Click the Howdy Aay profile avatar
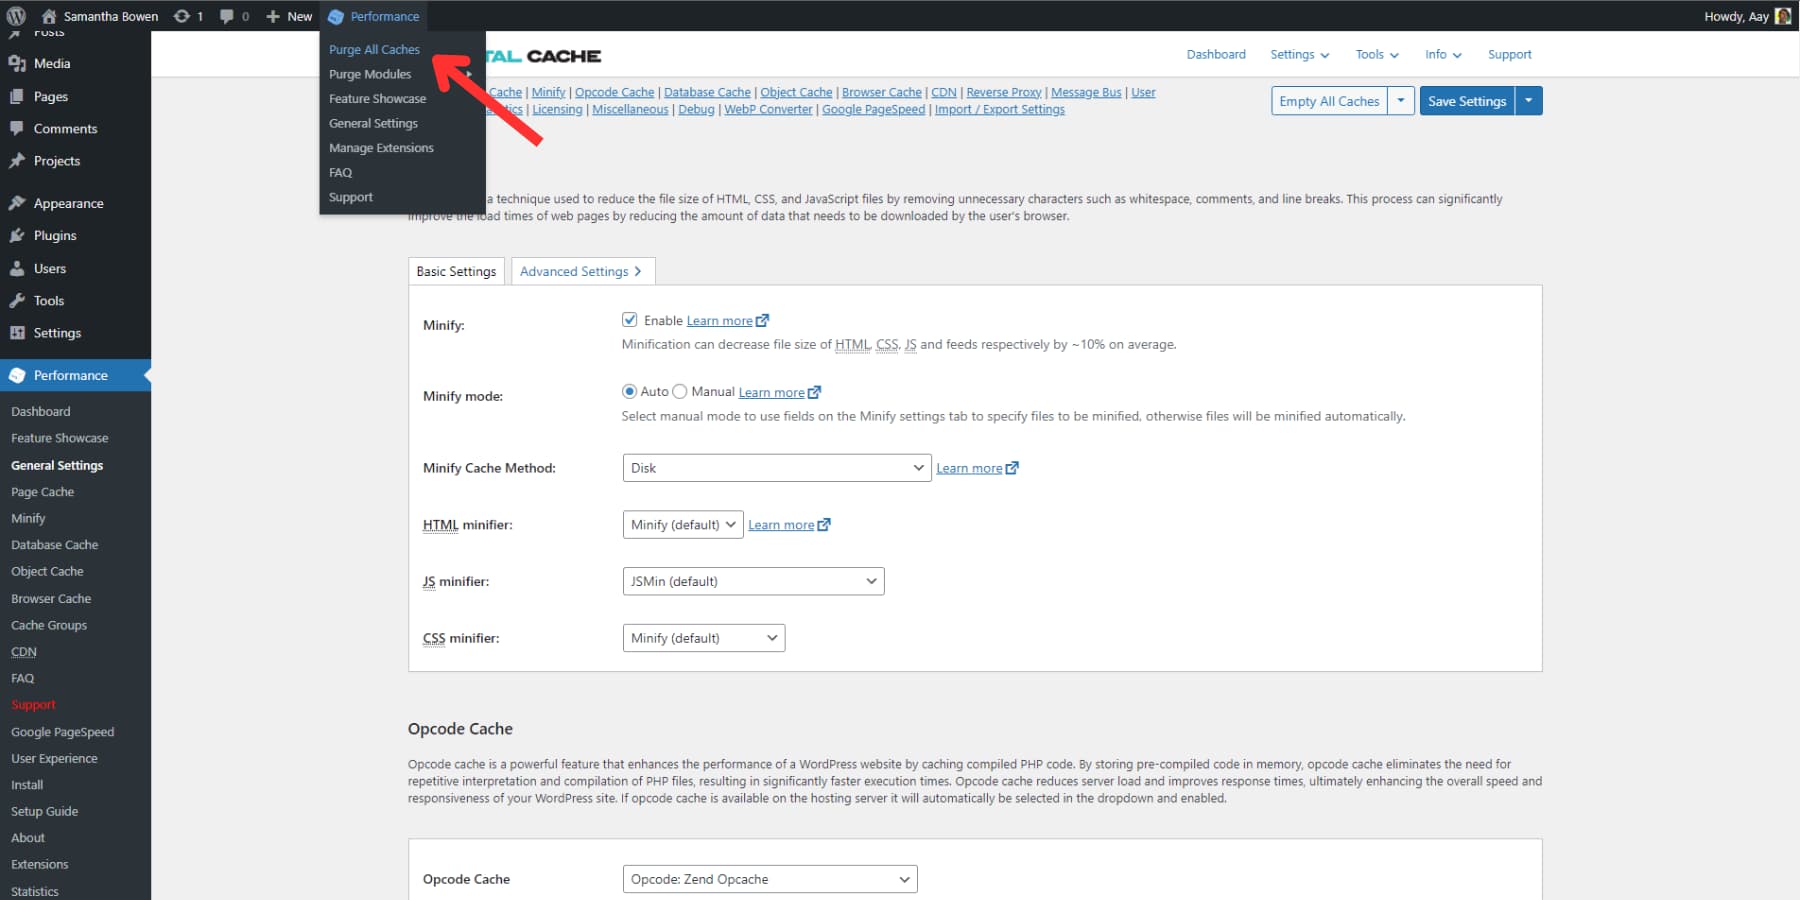 [x=1781, y=15]
